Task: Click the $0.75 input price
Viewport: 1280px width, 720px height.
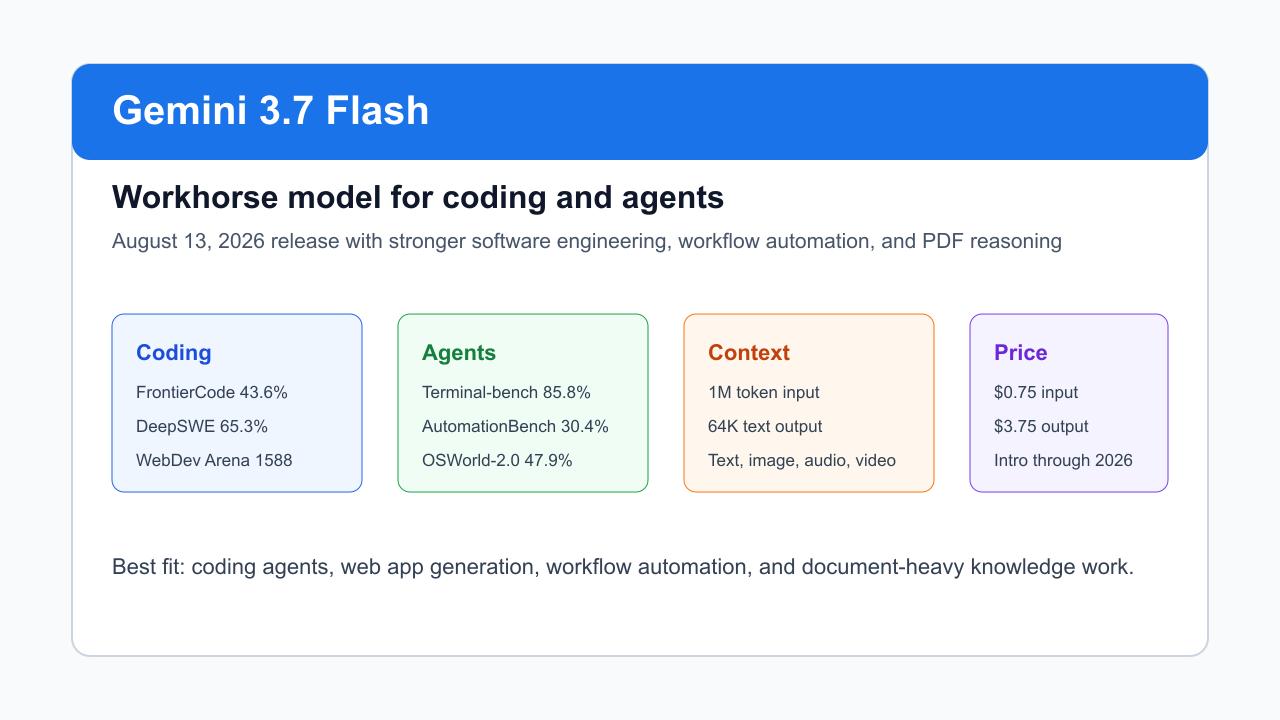Action: pos(1036,392)
